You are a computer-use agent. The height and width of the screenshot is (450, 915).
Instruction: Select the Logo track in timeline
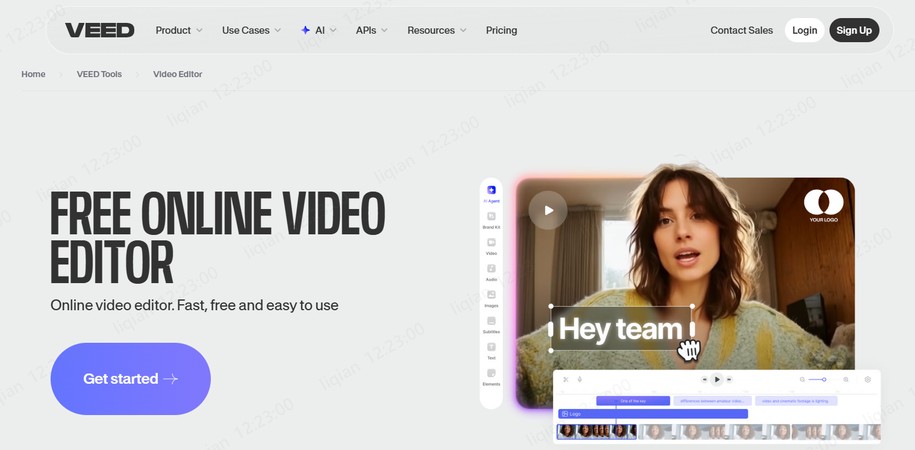coord(652,414)
